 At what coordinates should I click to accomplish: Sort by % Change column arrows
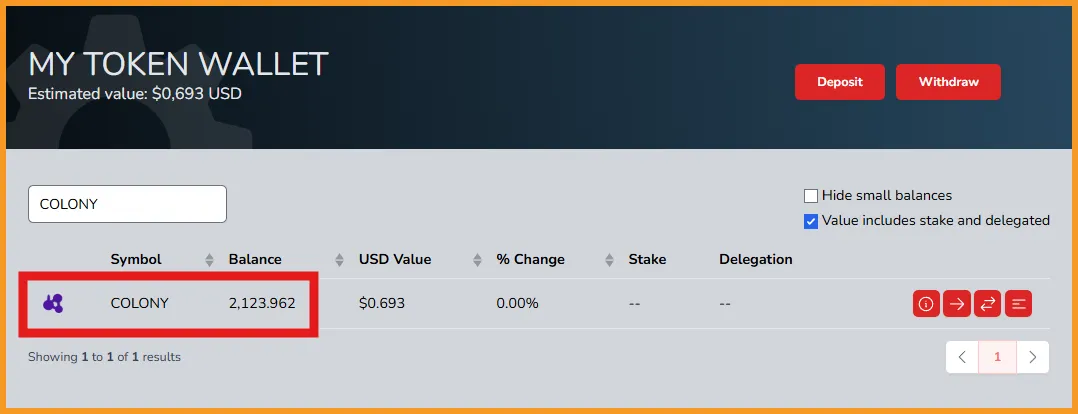pyautogui.click(x=608, y=260)
